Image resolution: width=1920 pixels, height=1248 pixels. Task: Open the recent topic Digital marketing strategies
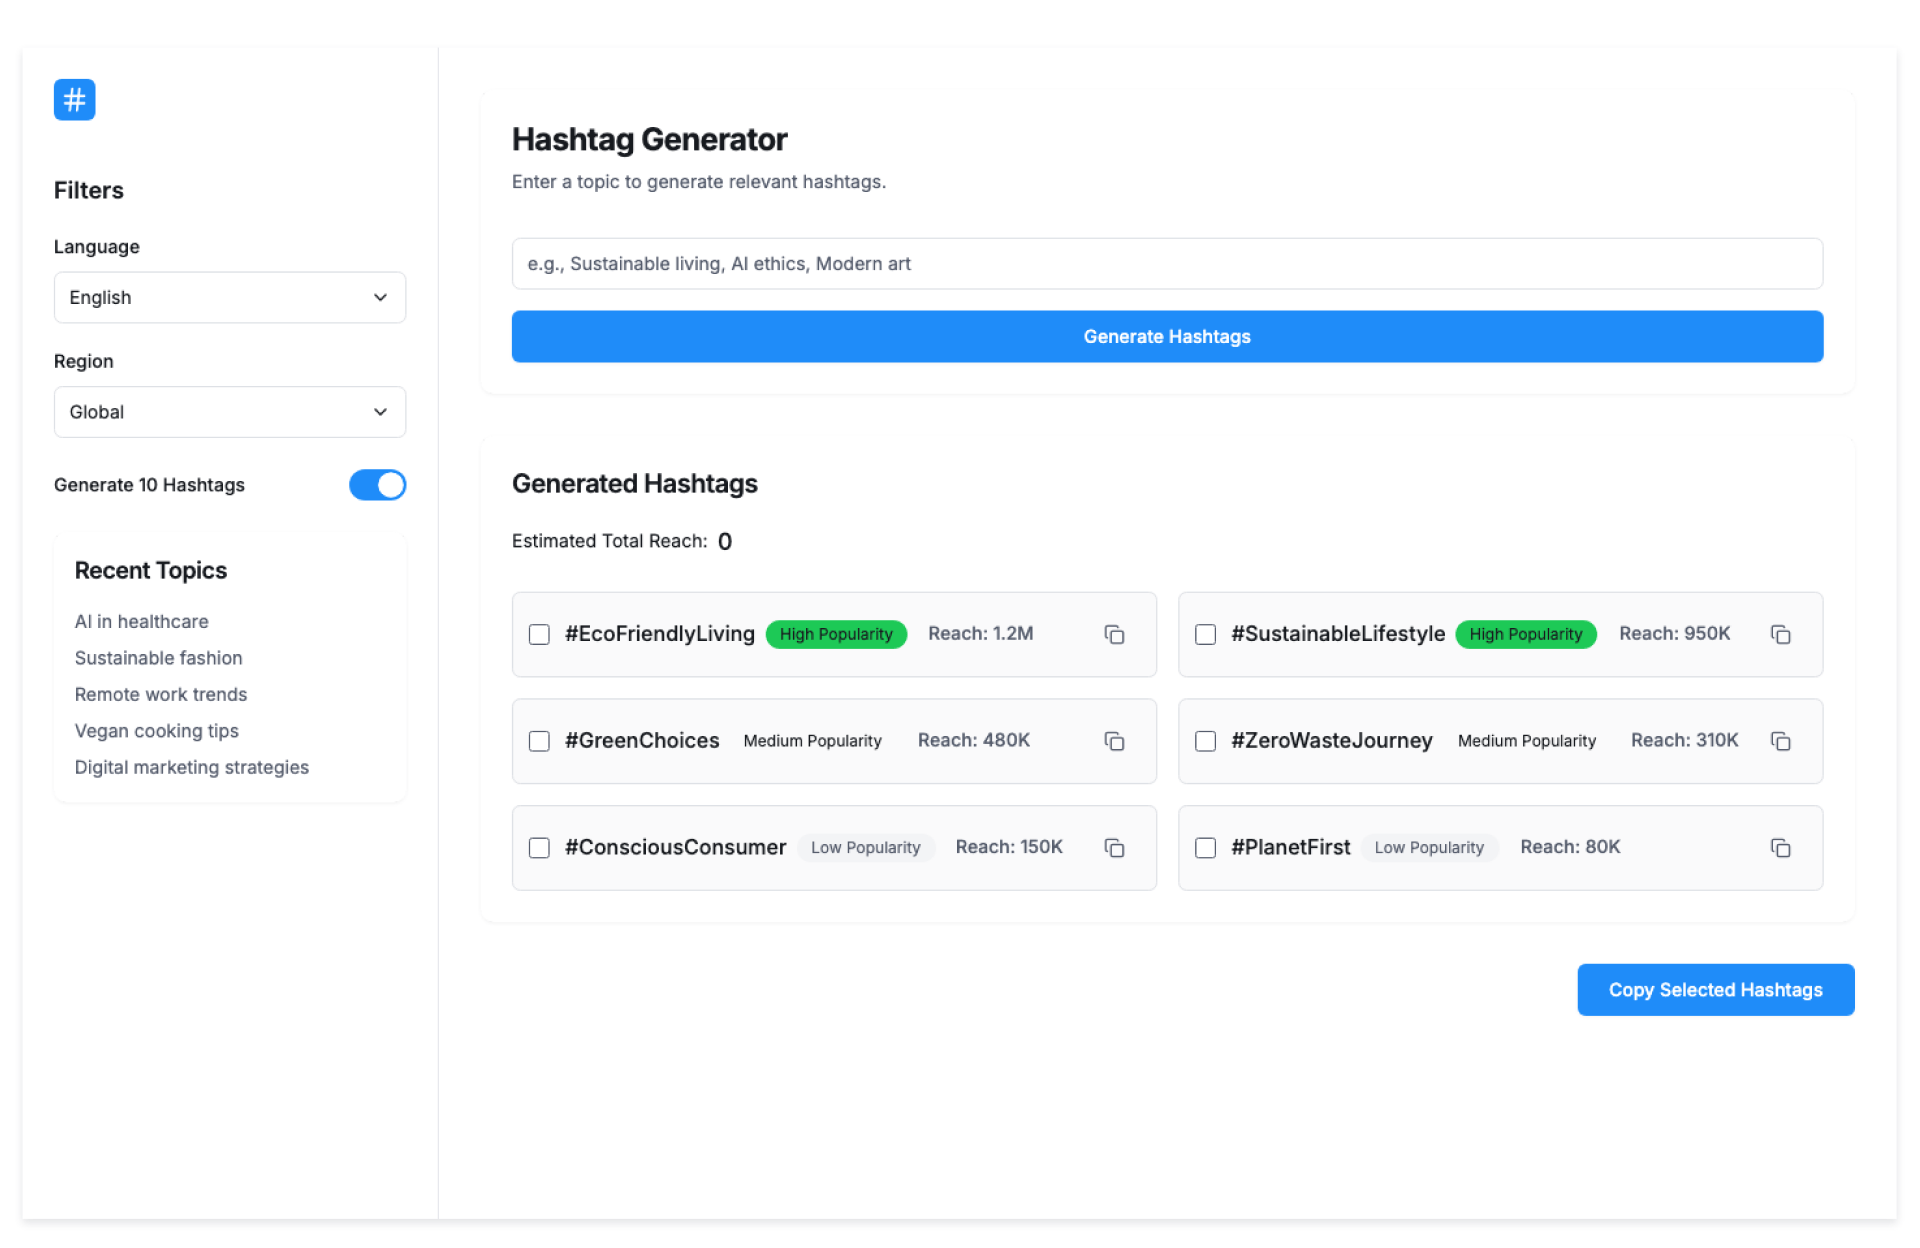tap(191, 768)
